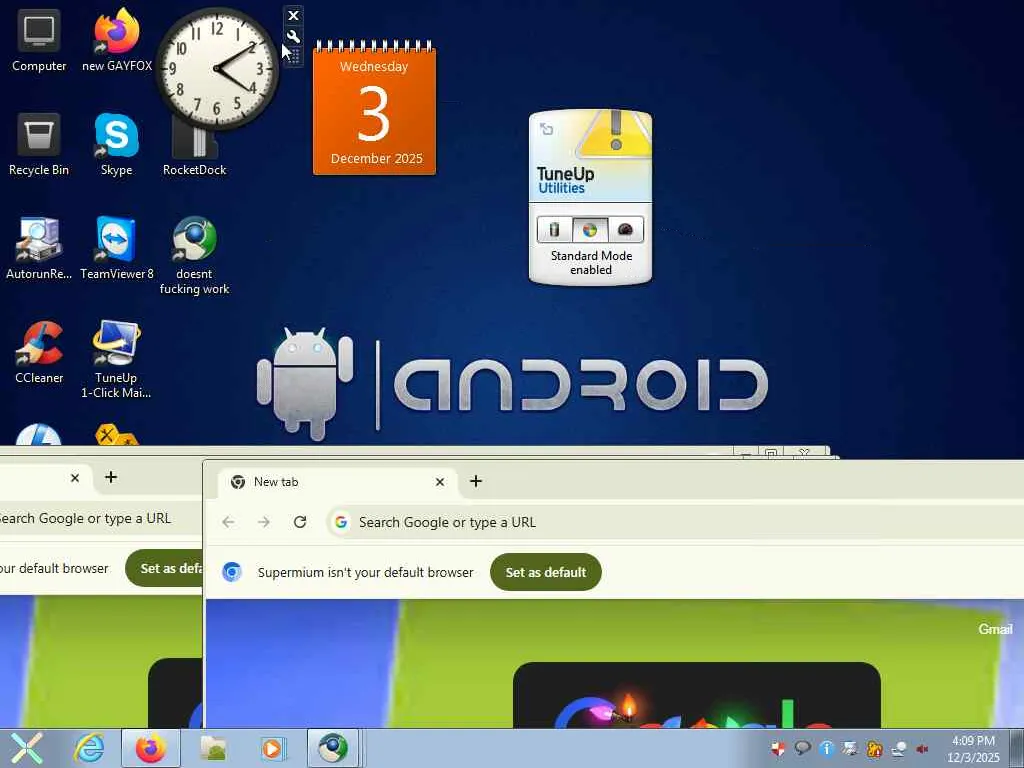Launch CCleaner from the desktop
This screenshot has width=1024, height=768.
[x=39, y=353]
